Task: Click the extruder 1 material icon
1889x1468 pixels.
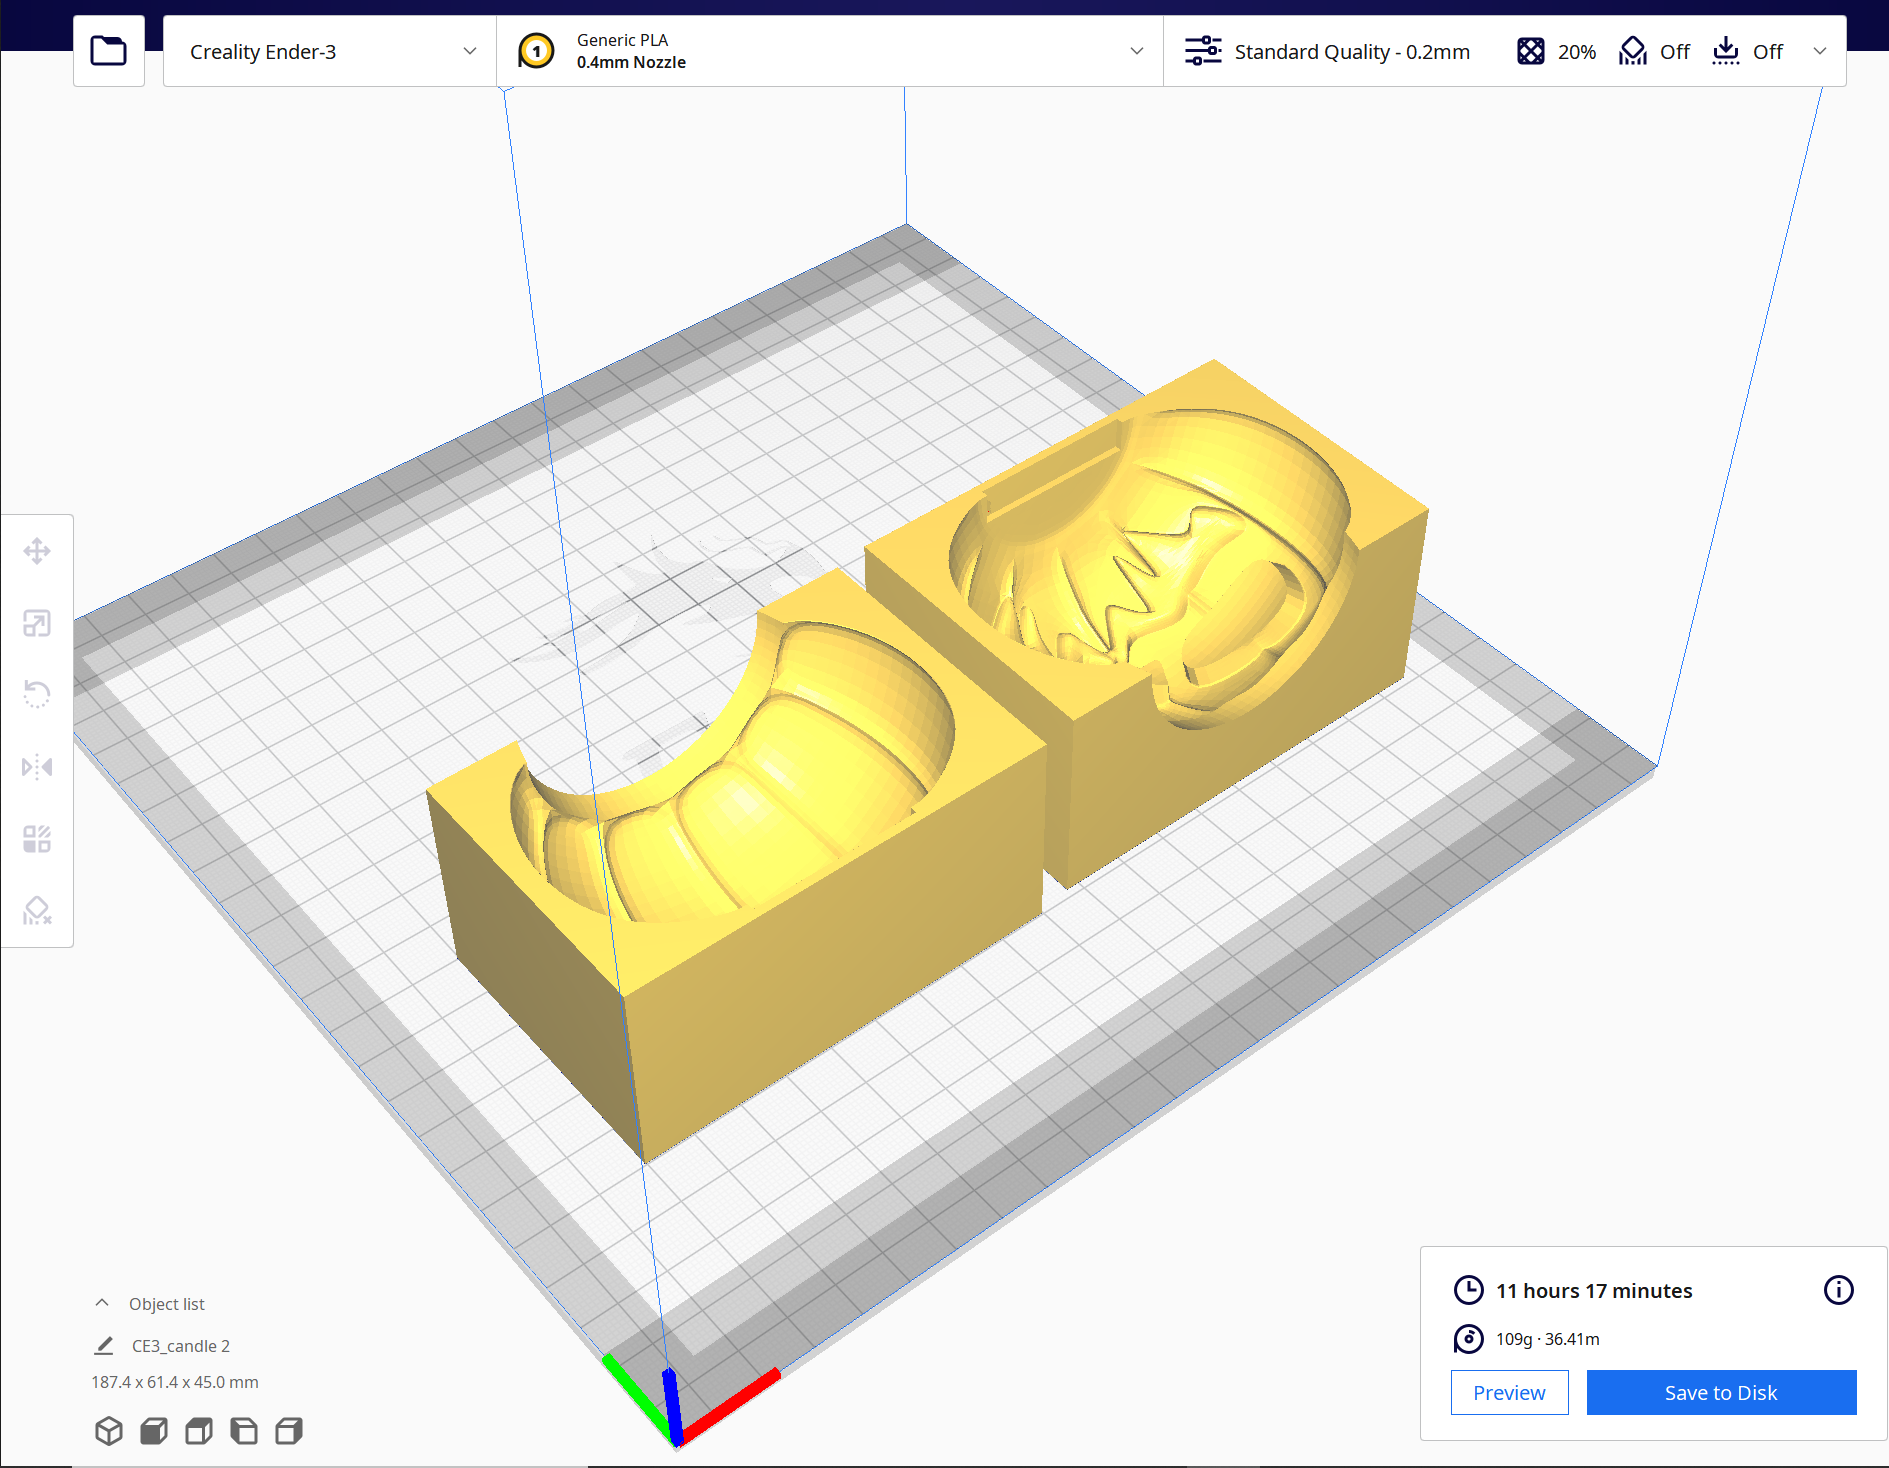Action: 536,51
